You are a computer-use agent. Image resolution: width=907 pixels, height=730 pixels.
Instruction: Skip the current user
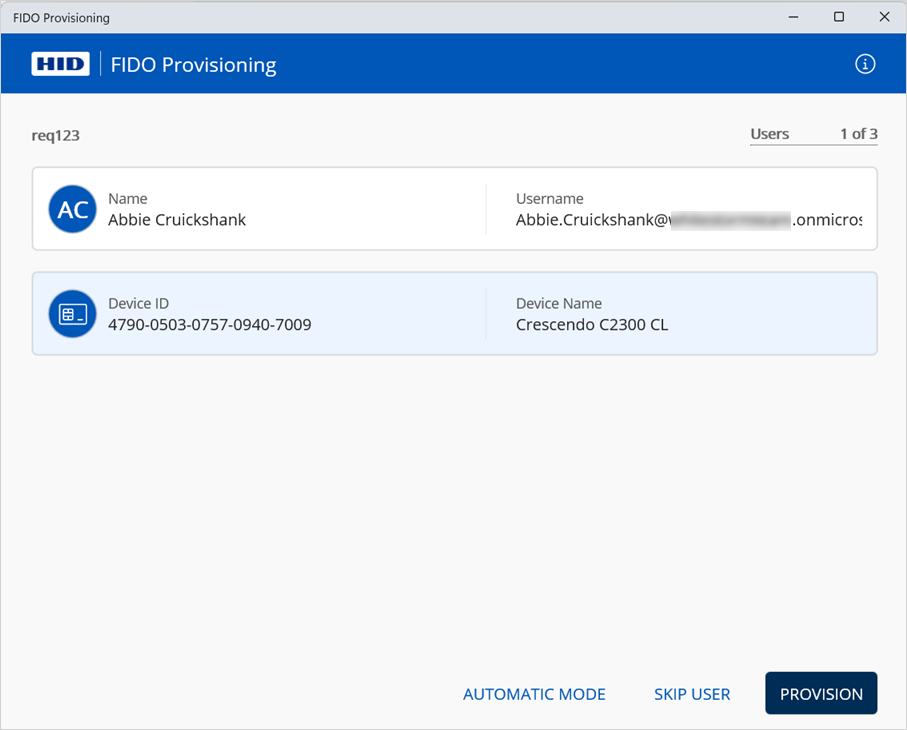(x=692, y=694)
